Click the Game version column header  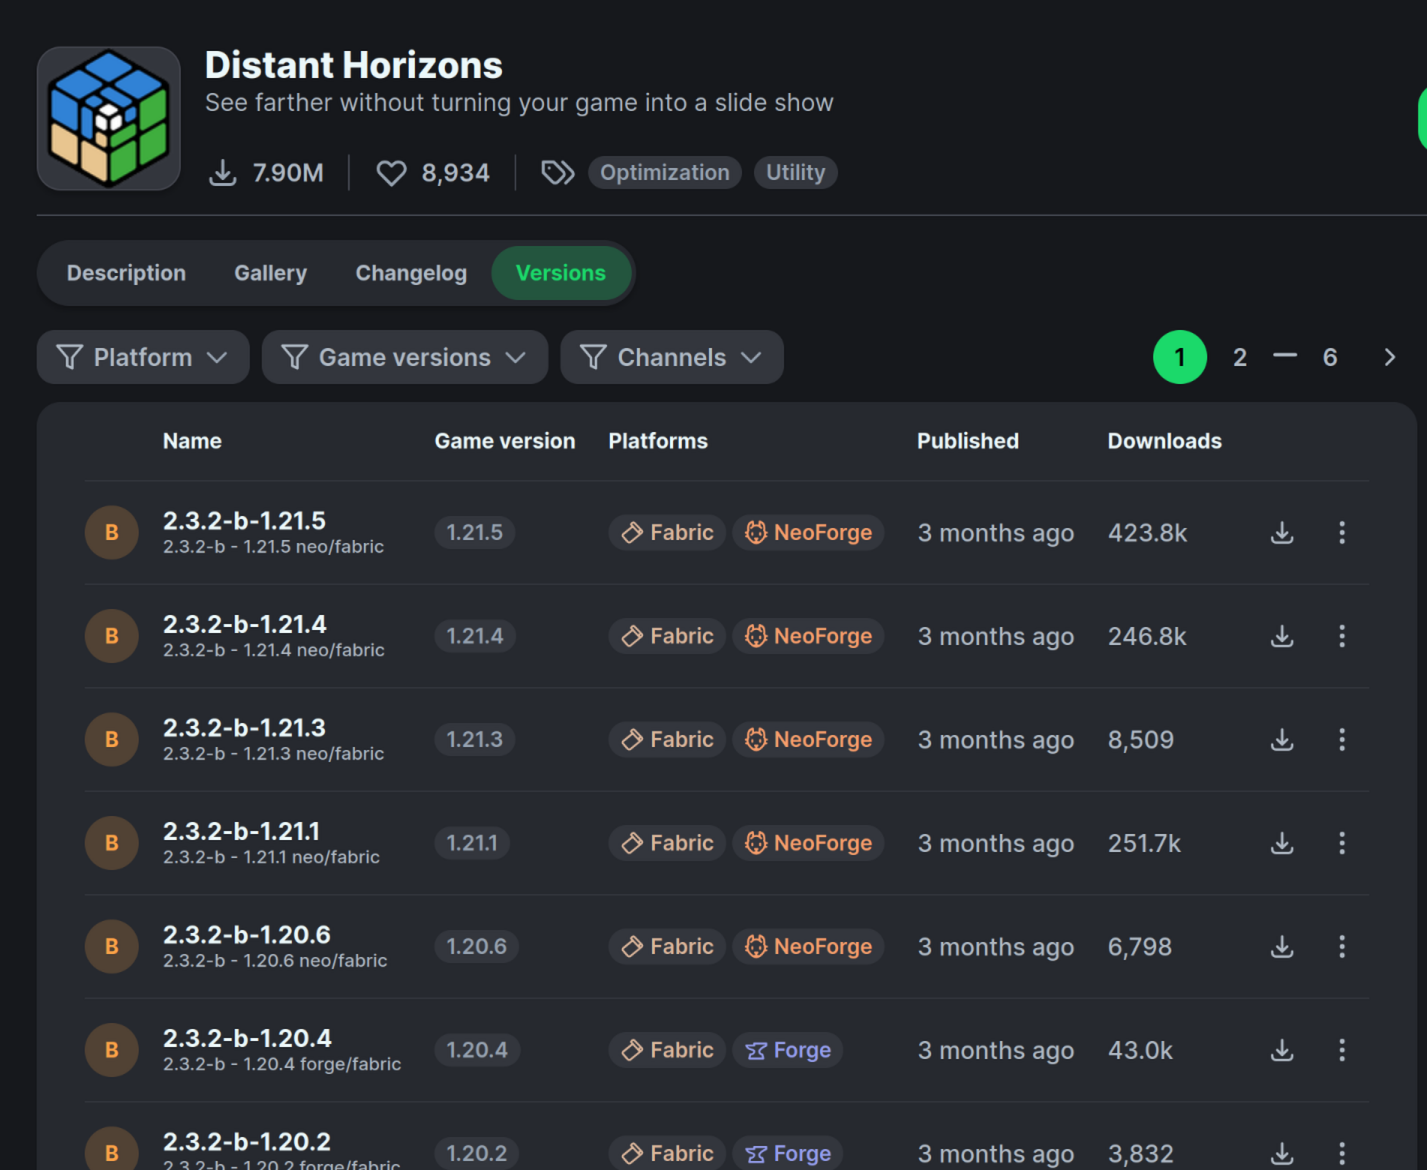(x=505, y=441)
